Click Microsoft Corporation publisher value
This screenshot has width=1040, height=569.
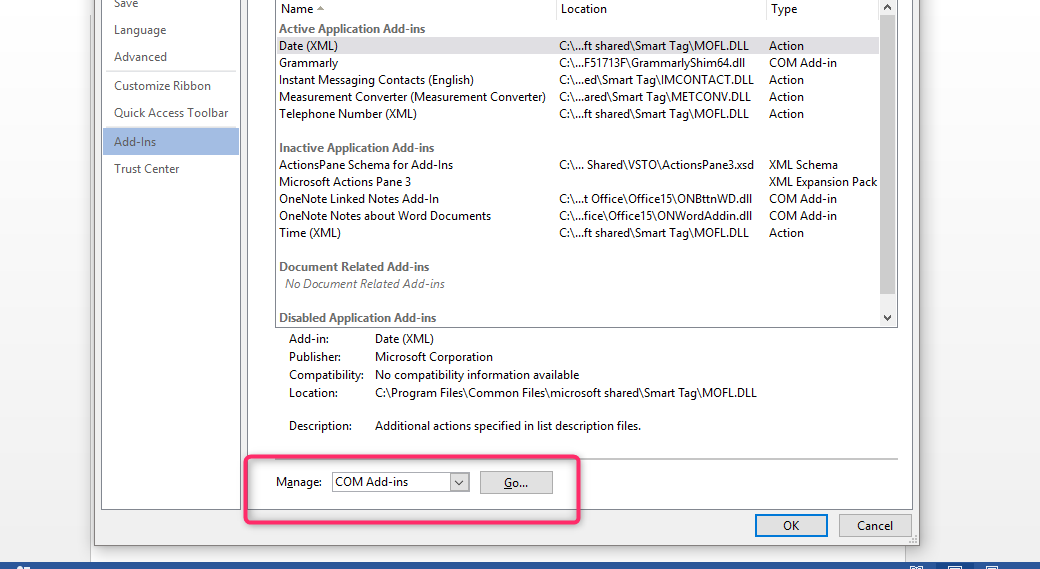point(434,357)
